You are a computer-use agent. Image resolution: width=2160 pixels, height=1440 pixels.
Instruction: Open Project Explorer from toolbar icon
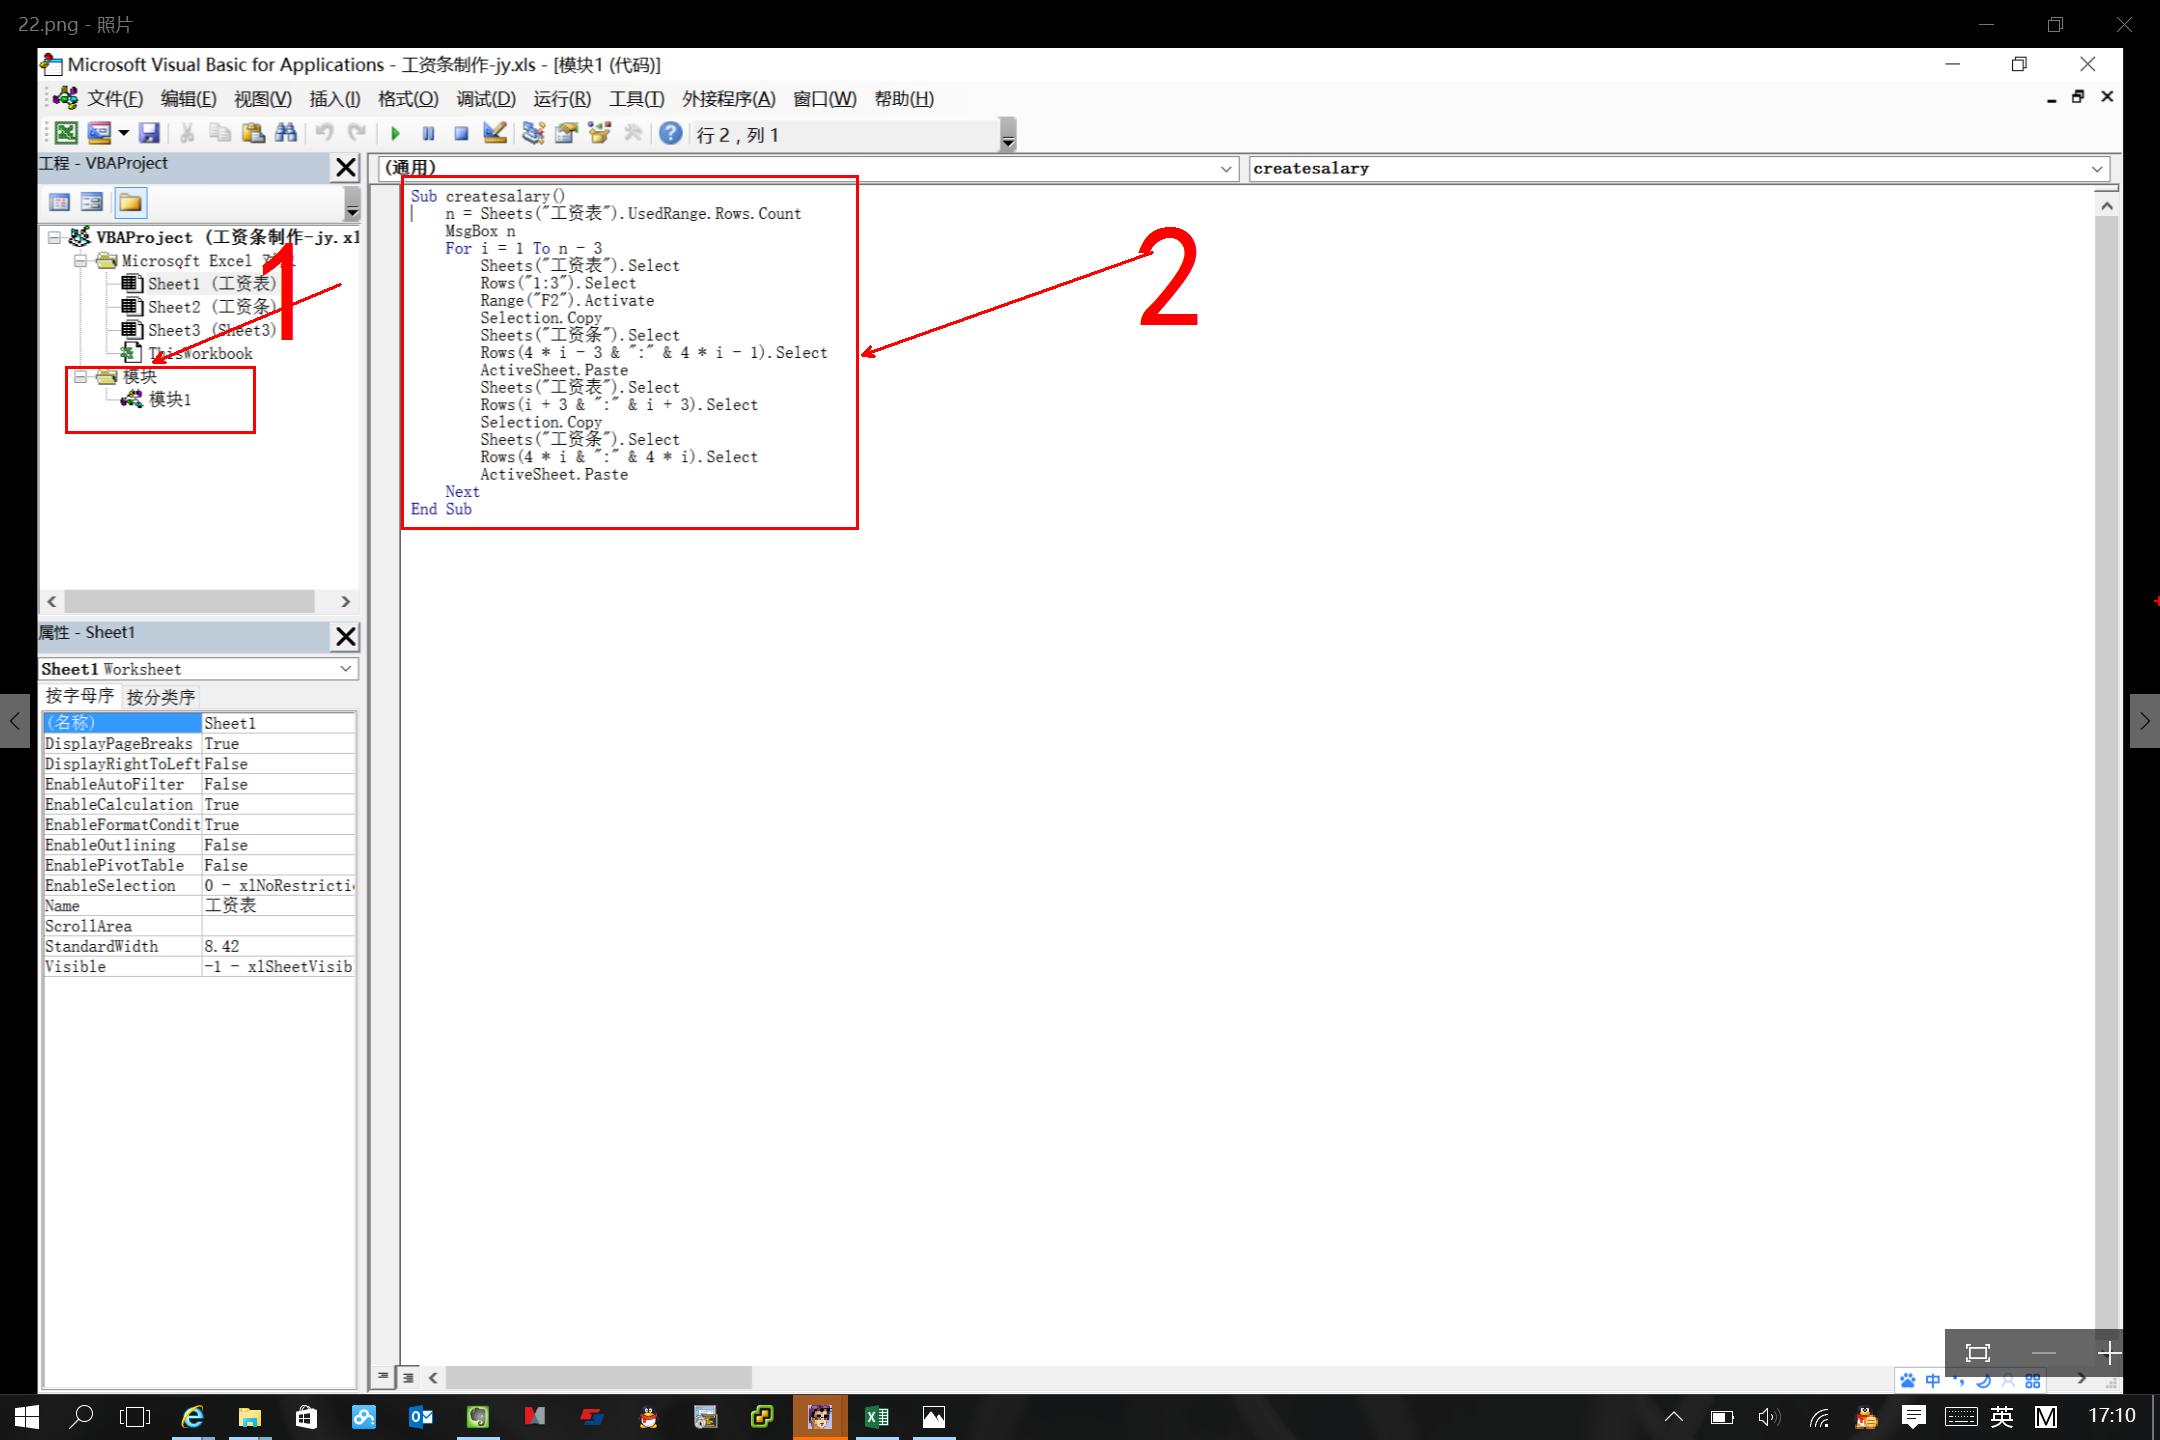coord(533,134)
